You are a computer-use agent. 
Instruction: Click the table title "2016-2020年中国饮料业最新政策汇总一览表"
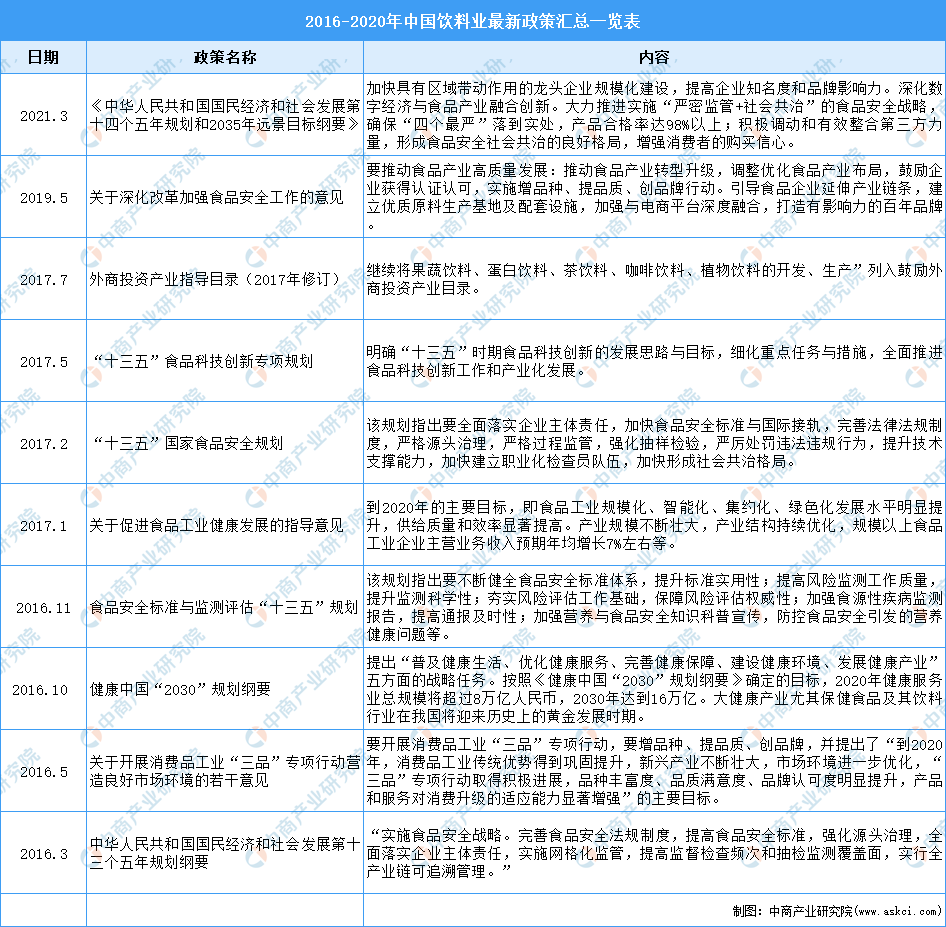(472, 22)
